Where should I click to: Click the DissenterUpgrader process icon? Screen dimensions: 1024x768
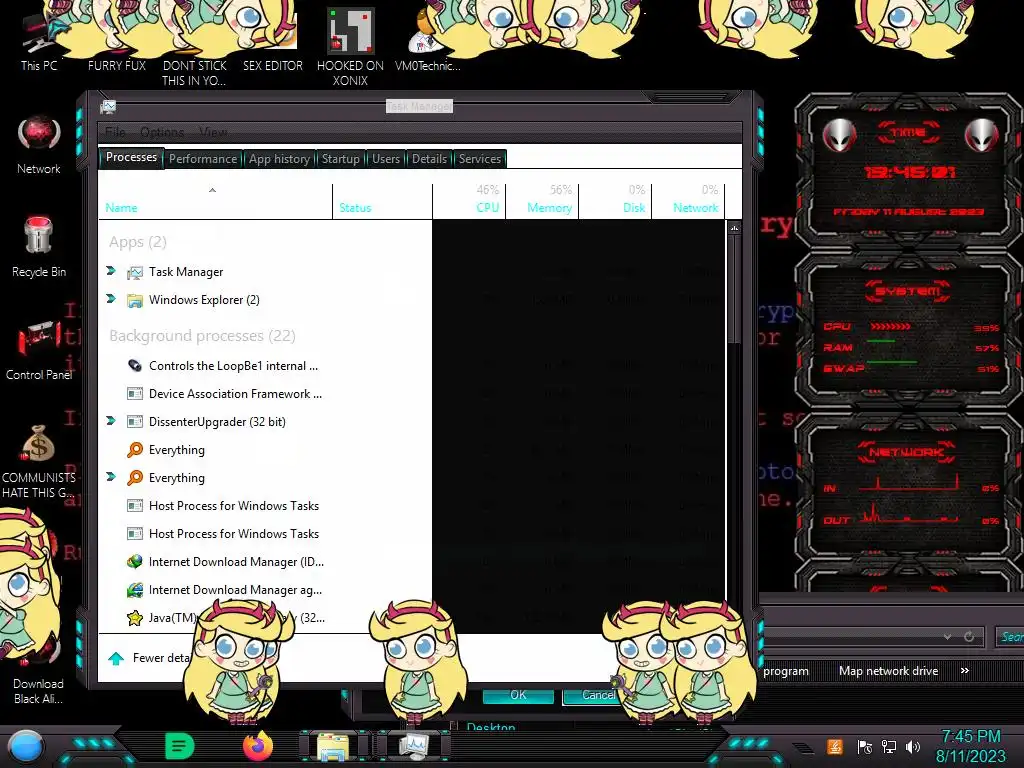[x=135, y=422]
